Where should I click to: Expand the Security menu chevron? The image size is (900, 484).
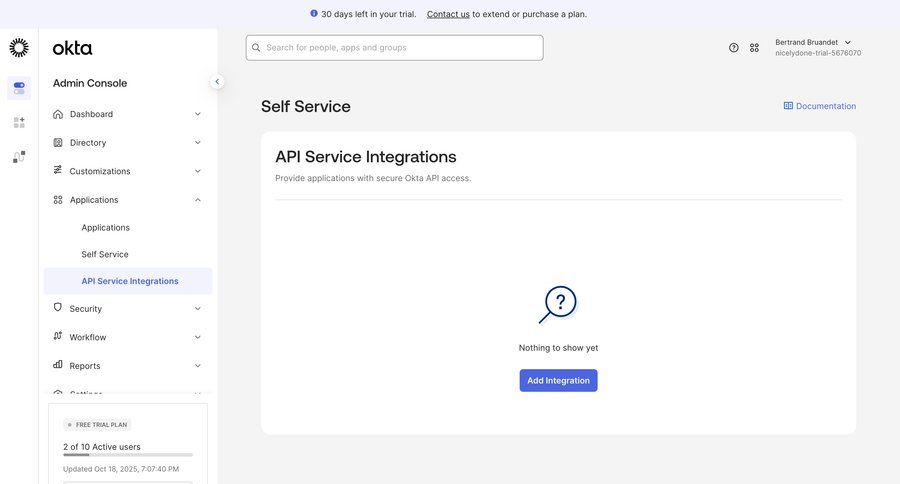tap(197, 308)
